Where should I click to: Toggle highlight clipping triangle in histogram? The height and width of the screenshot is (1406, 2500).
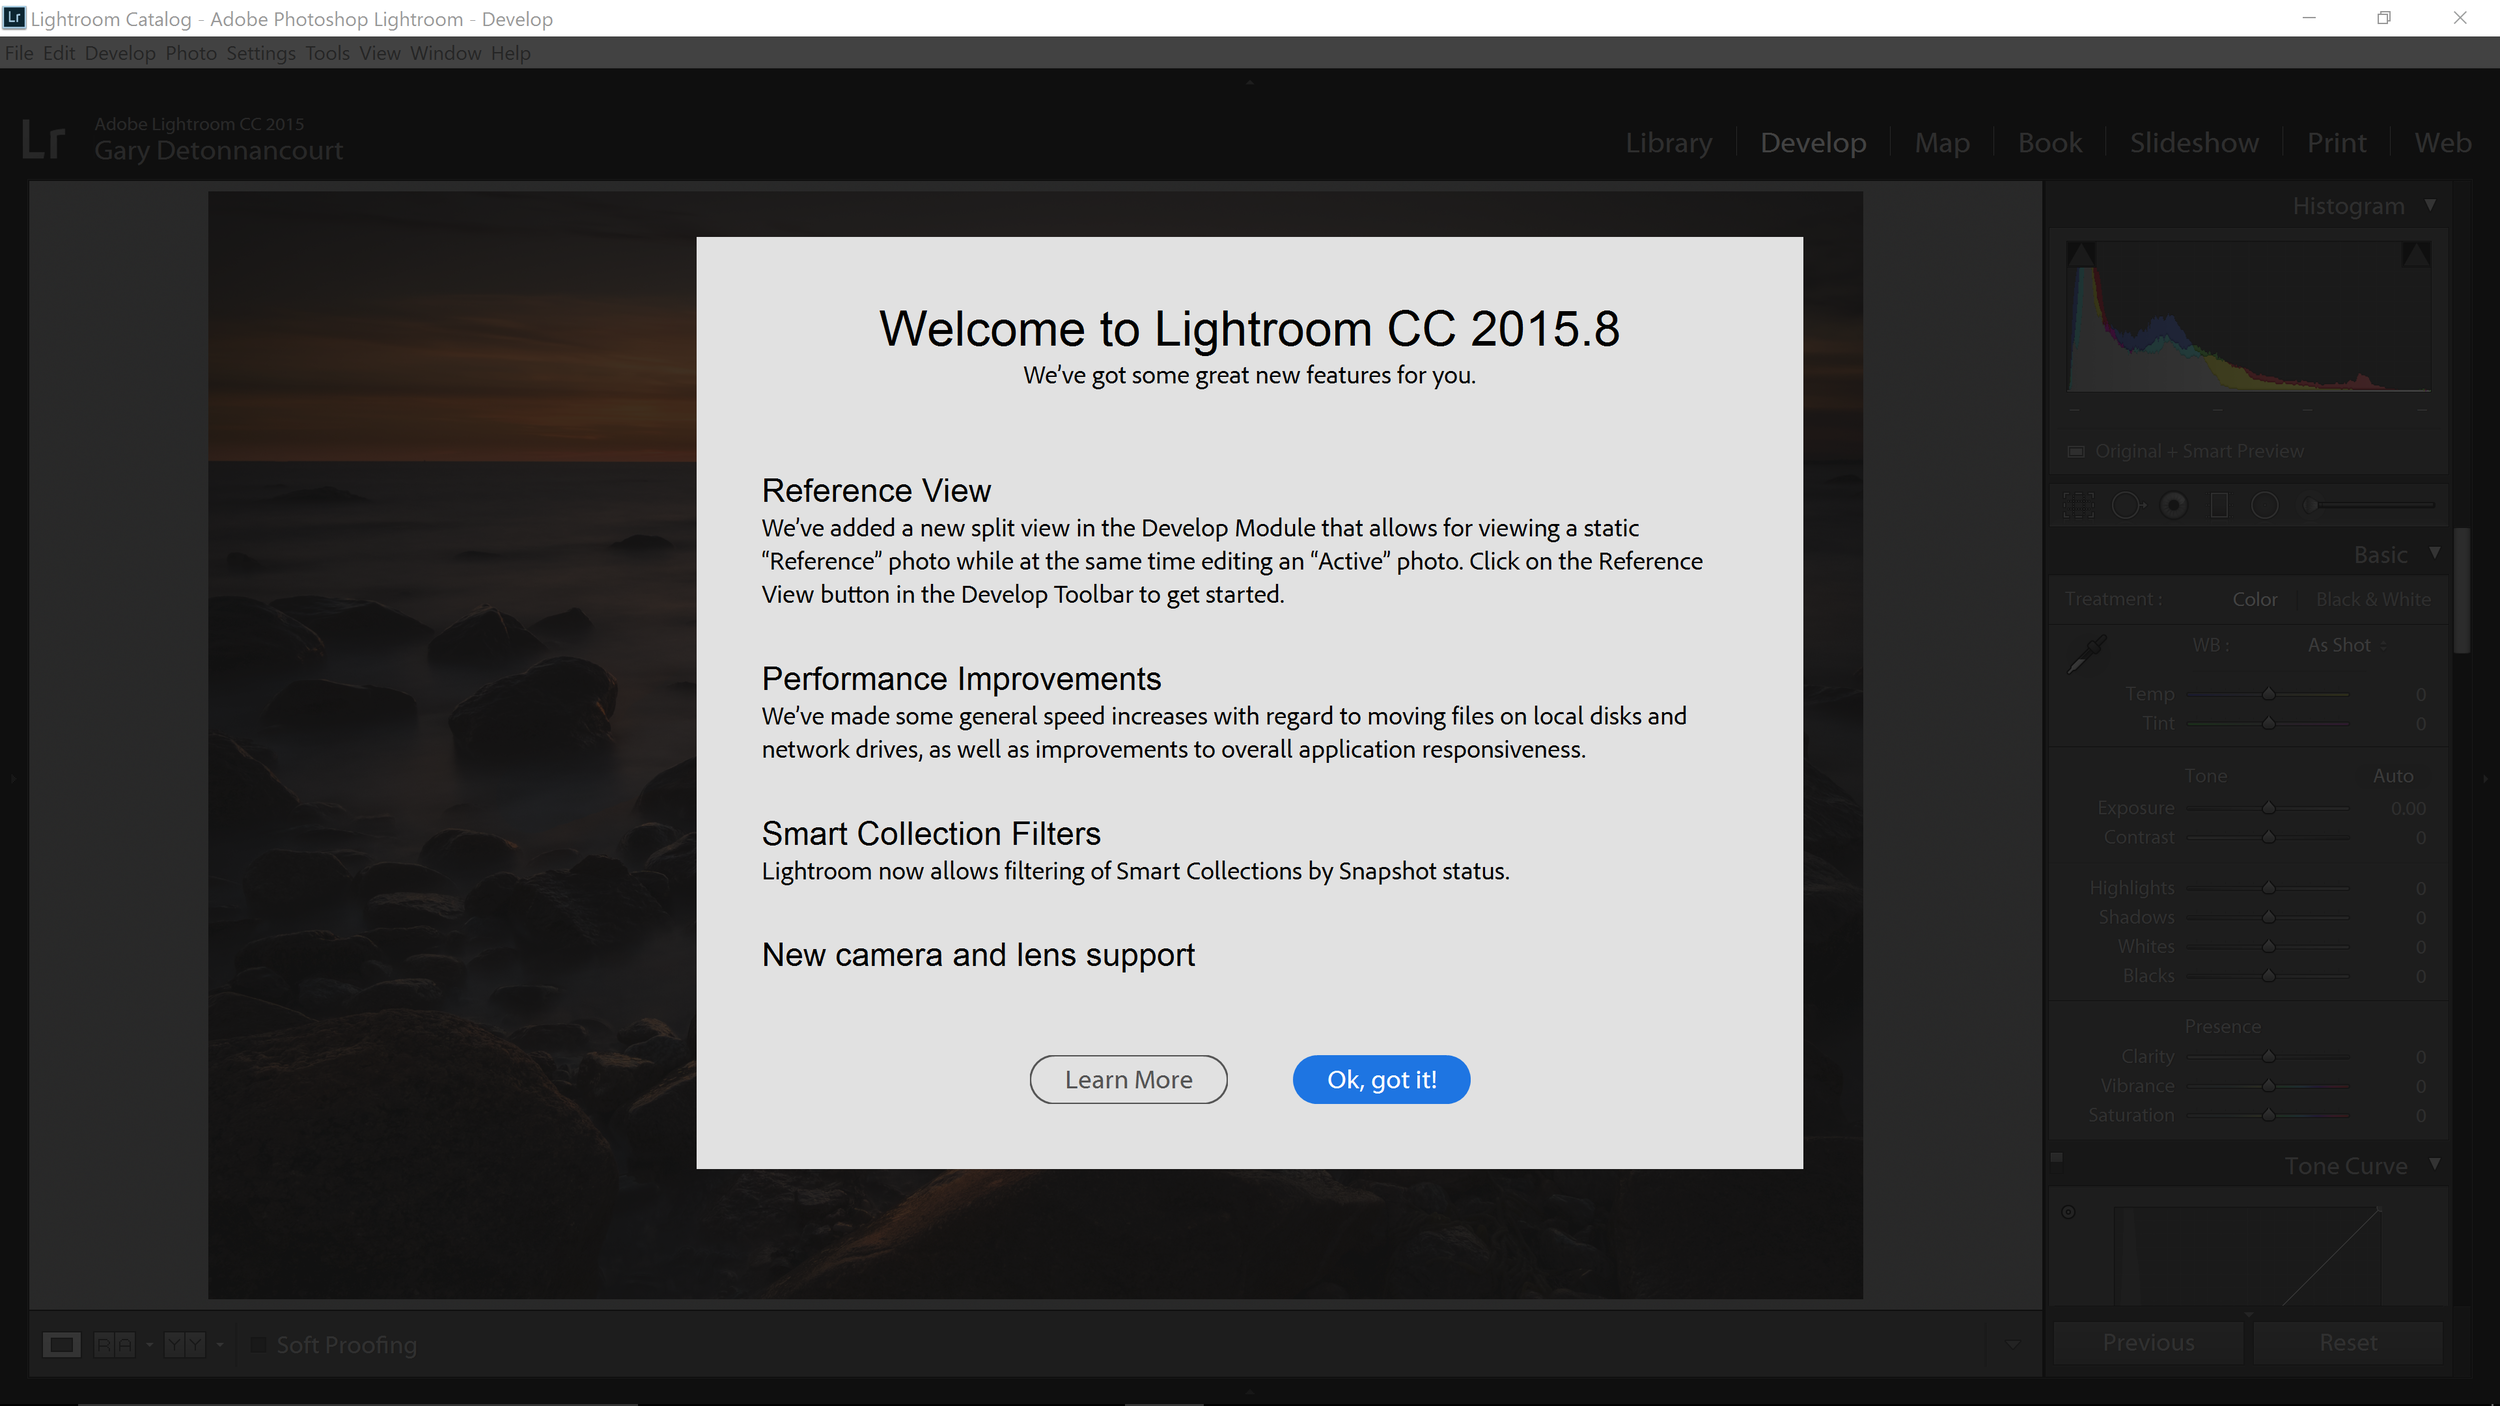point(2416,255)
